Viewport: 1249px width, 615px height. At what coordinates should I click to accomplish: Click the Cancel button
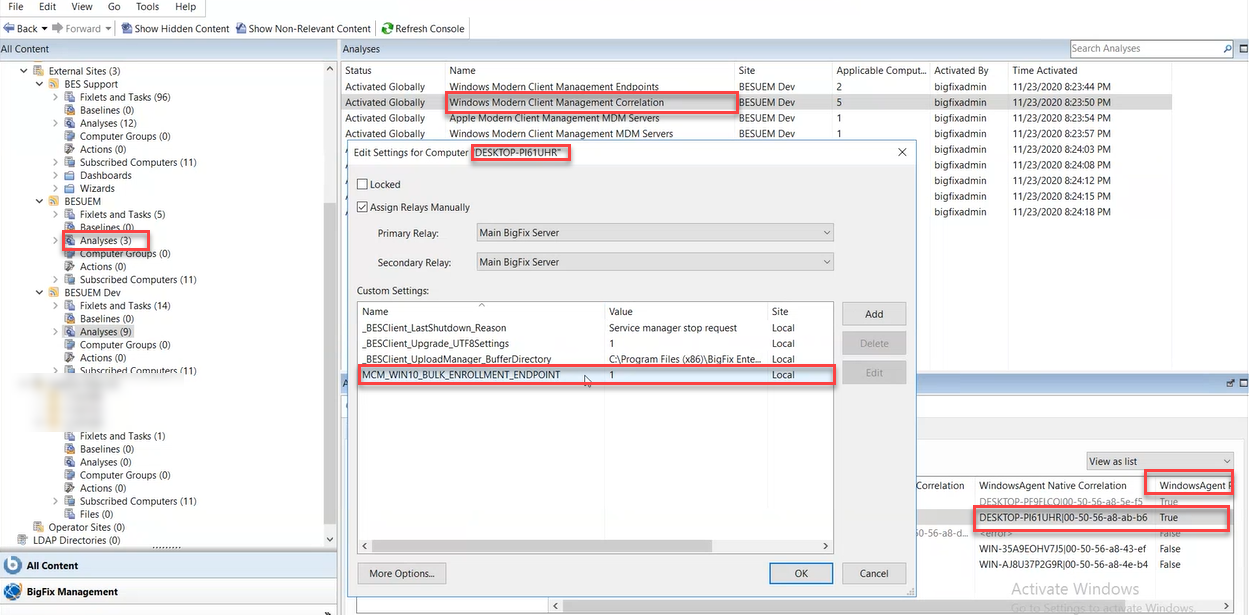click(x=873, y=573)
